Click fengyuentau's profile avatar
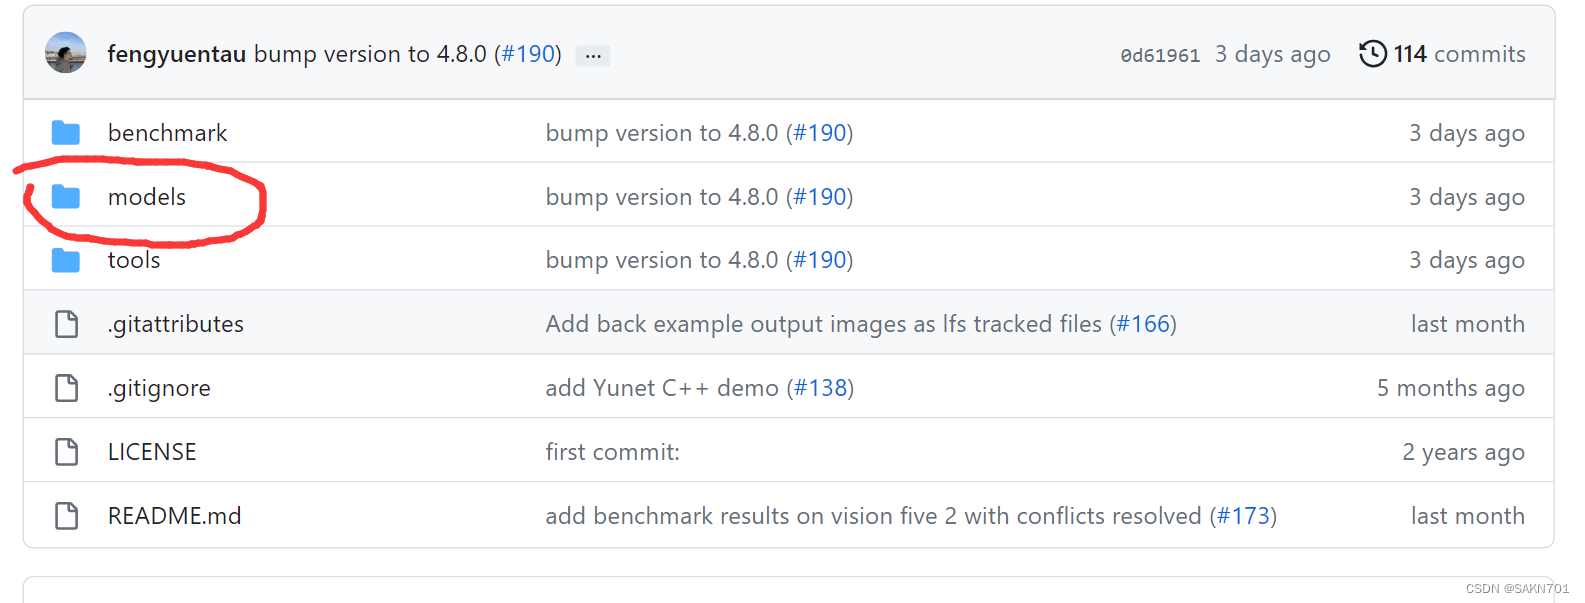This screenshot has width=1585, height=603. (66, 54)
